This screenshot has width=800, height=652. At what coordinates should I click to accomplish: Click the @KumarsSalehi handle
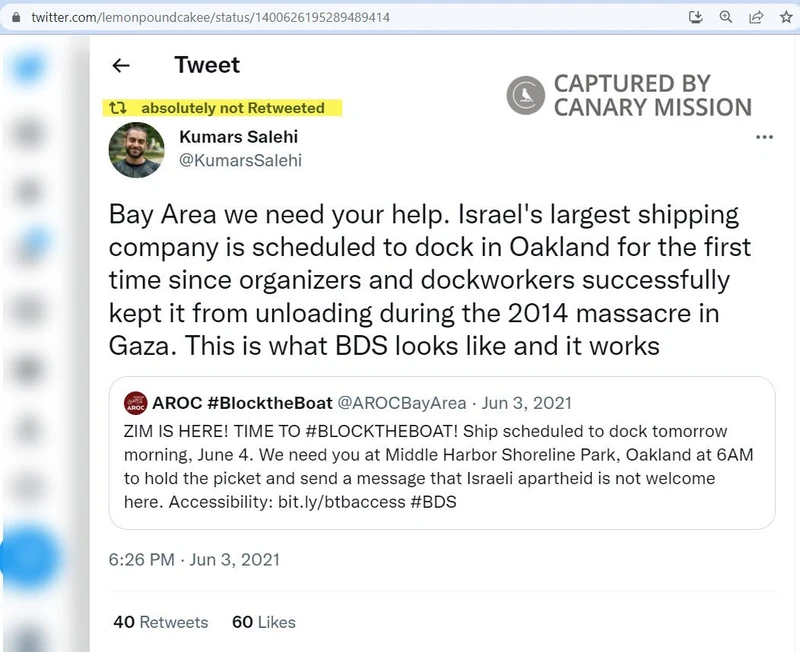click(x=239, y=160)
